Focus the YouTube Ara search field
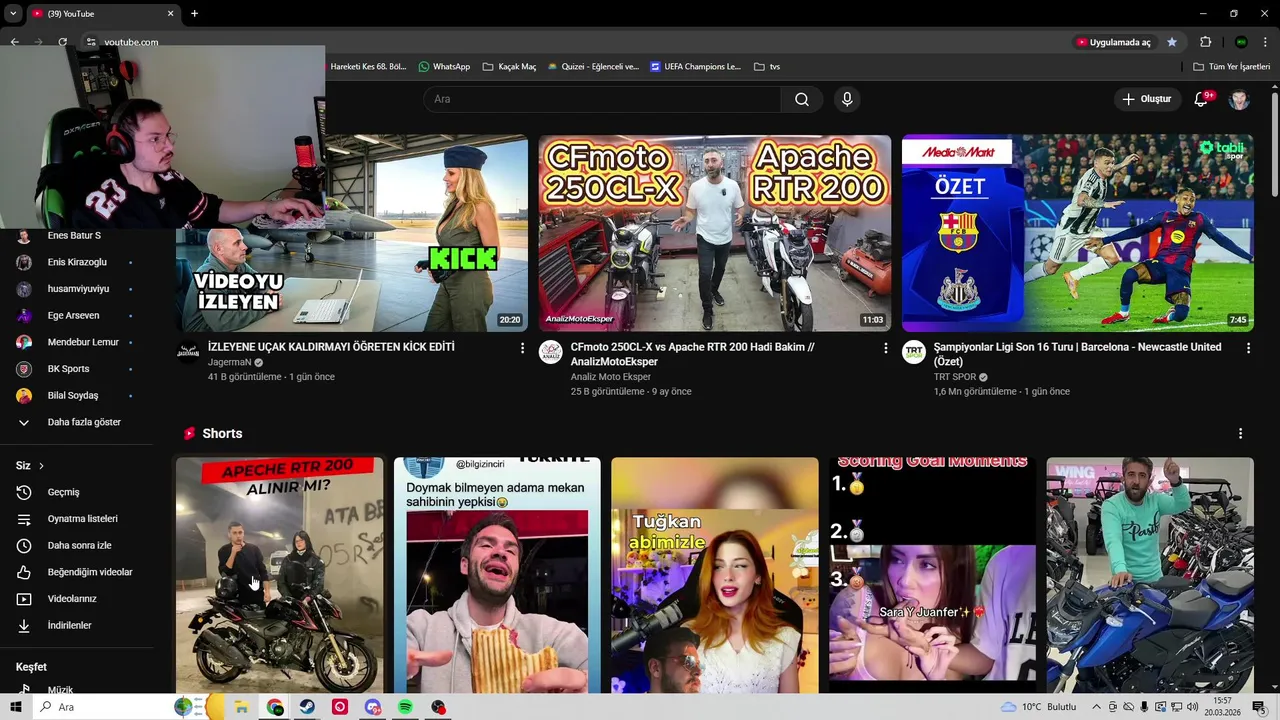The height and width of the screenshot is (720, 1280). click(602, 99)
